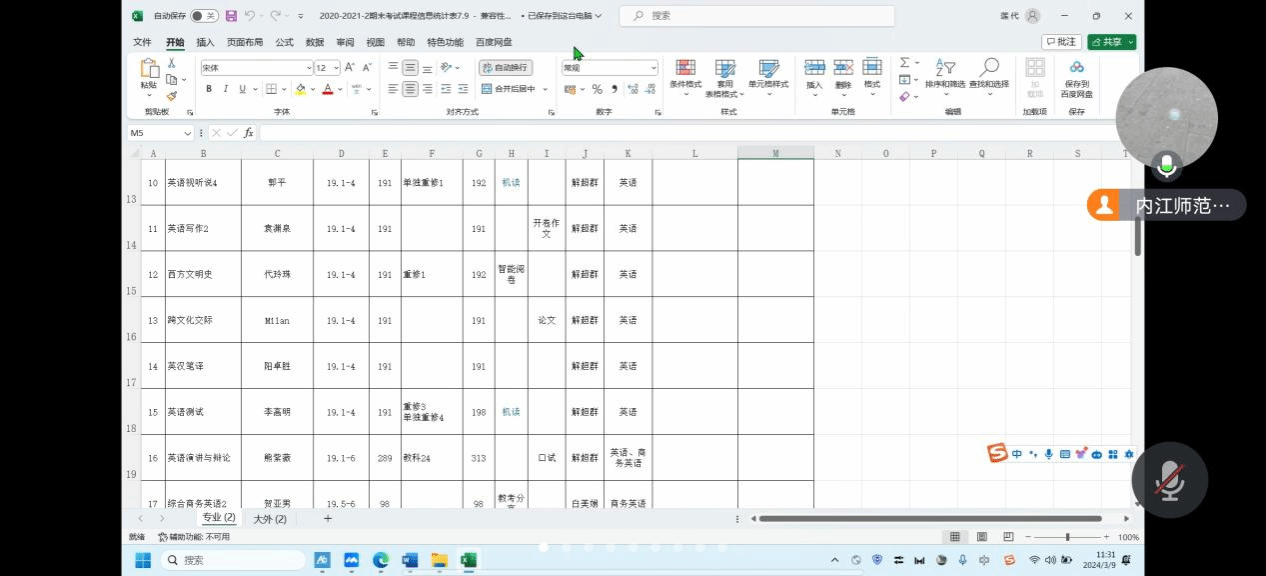Expand the font name dropdown (宋体)
Screen dimensions: 1266x576
(x=309, y=68)
